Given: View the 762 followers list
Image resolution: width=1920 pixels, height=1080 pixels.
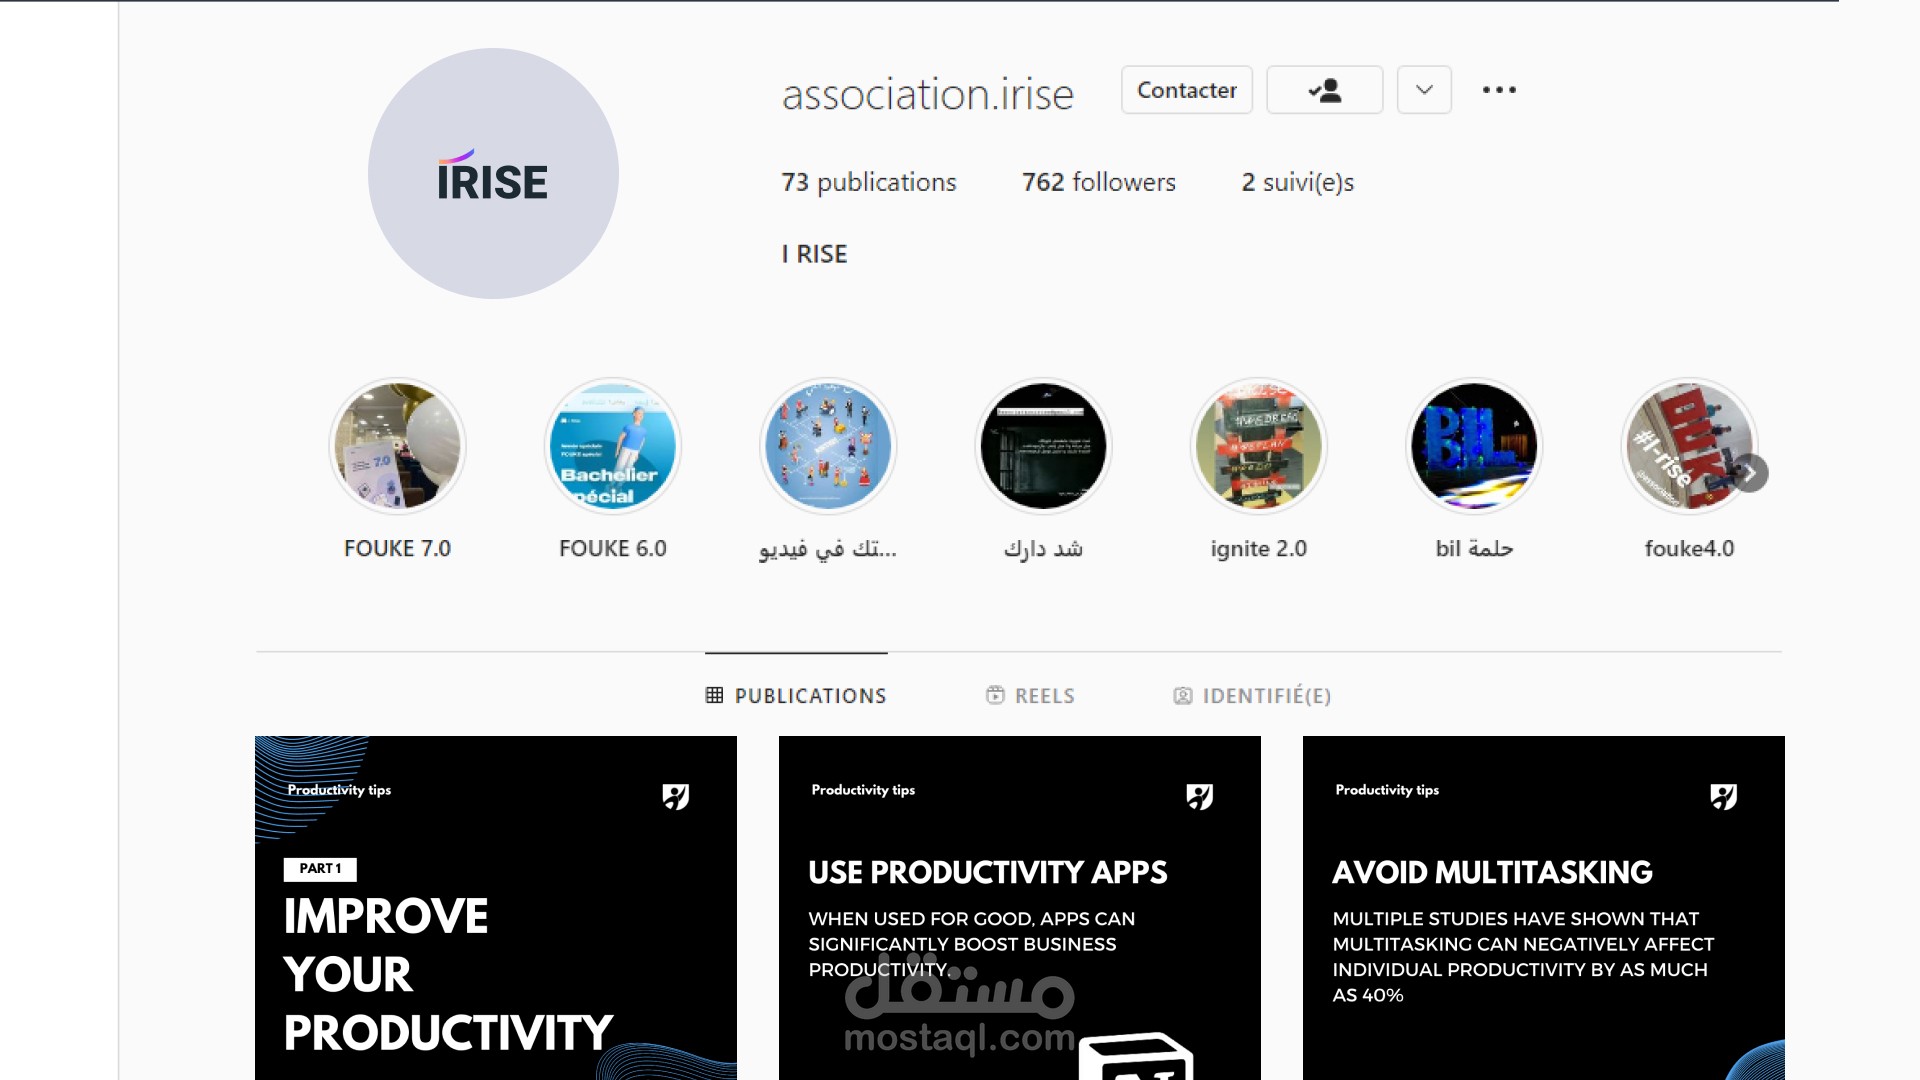Looking at the screenshot, I should (x=1098, y=182).
